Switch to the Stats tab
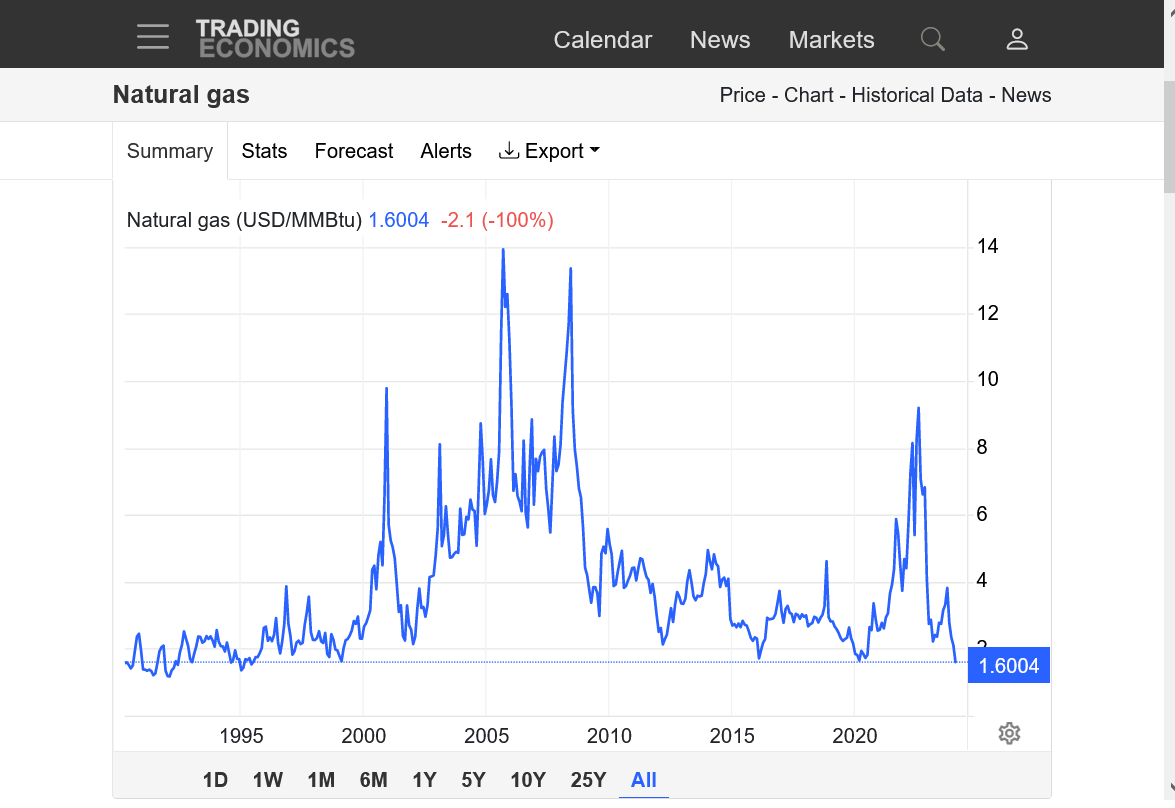1175x808 pixels. tap(264, 151)
